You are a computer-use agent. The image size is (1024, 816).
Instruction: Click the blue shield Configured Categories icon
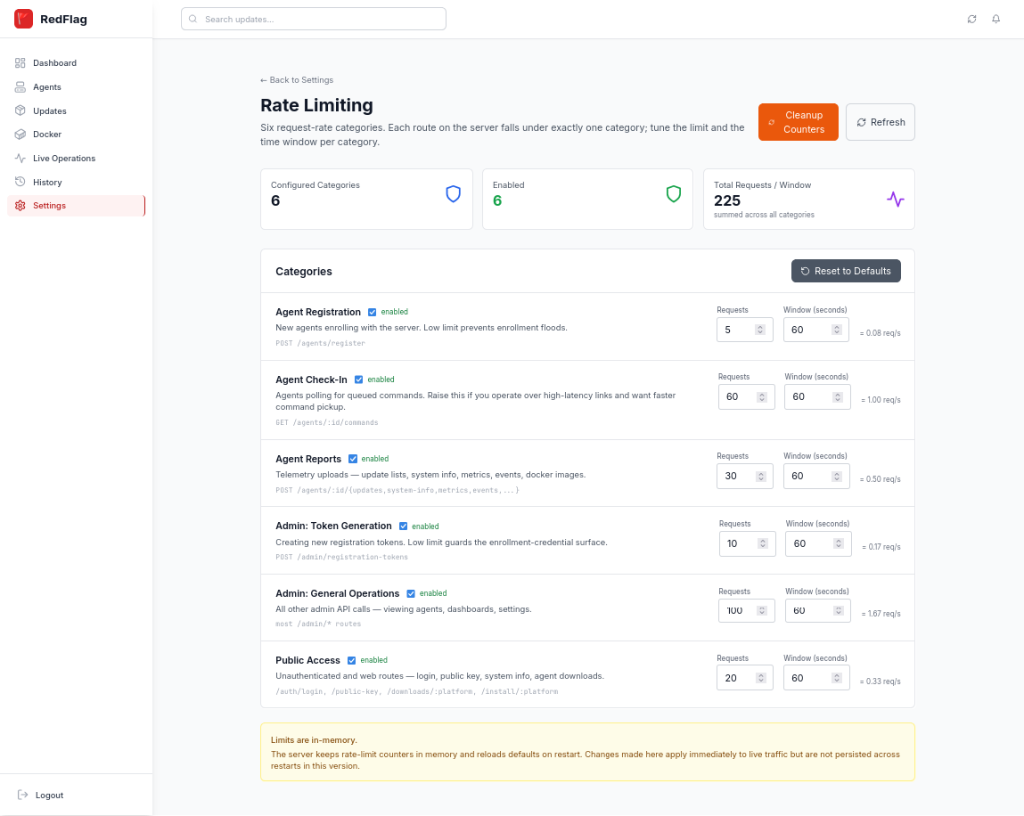[x=453, y=194]
